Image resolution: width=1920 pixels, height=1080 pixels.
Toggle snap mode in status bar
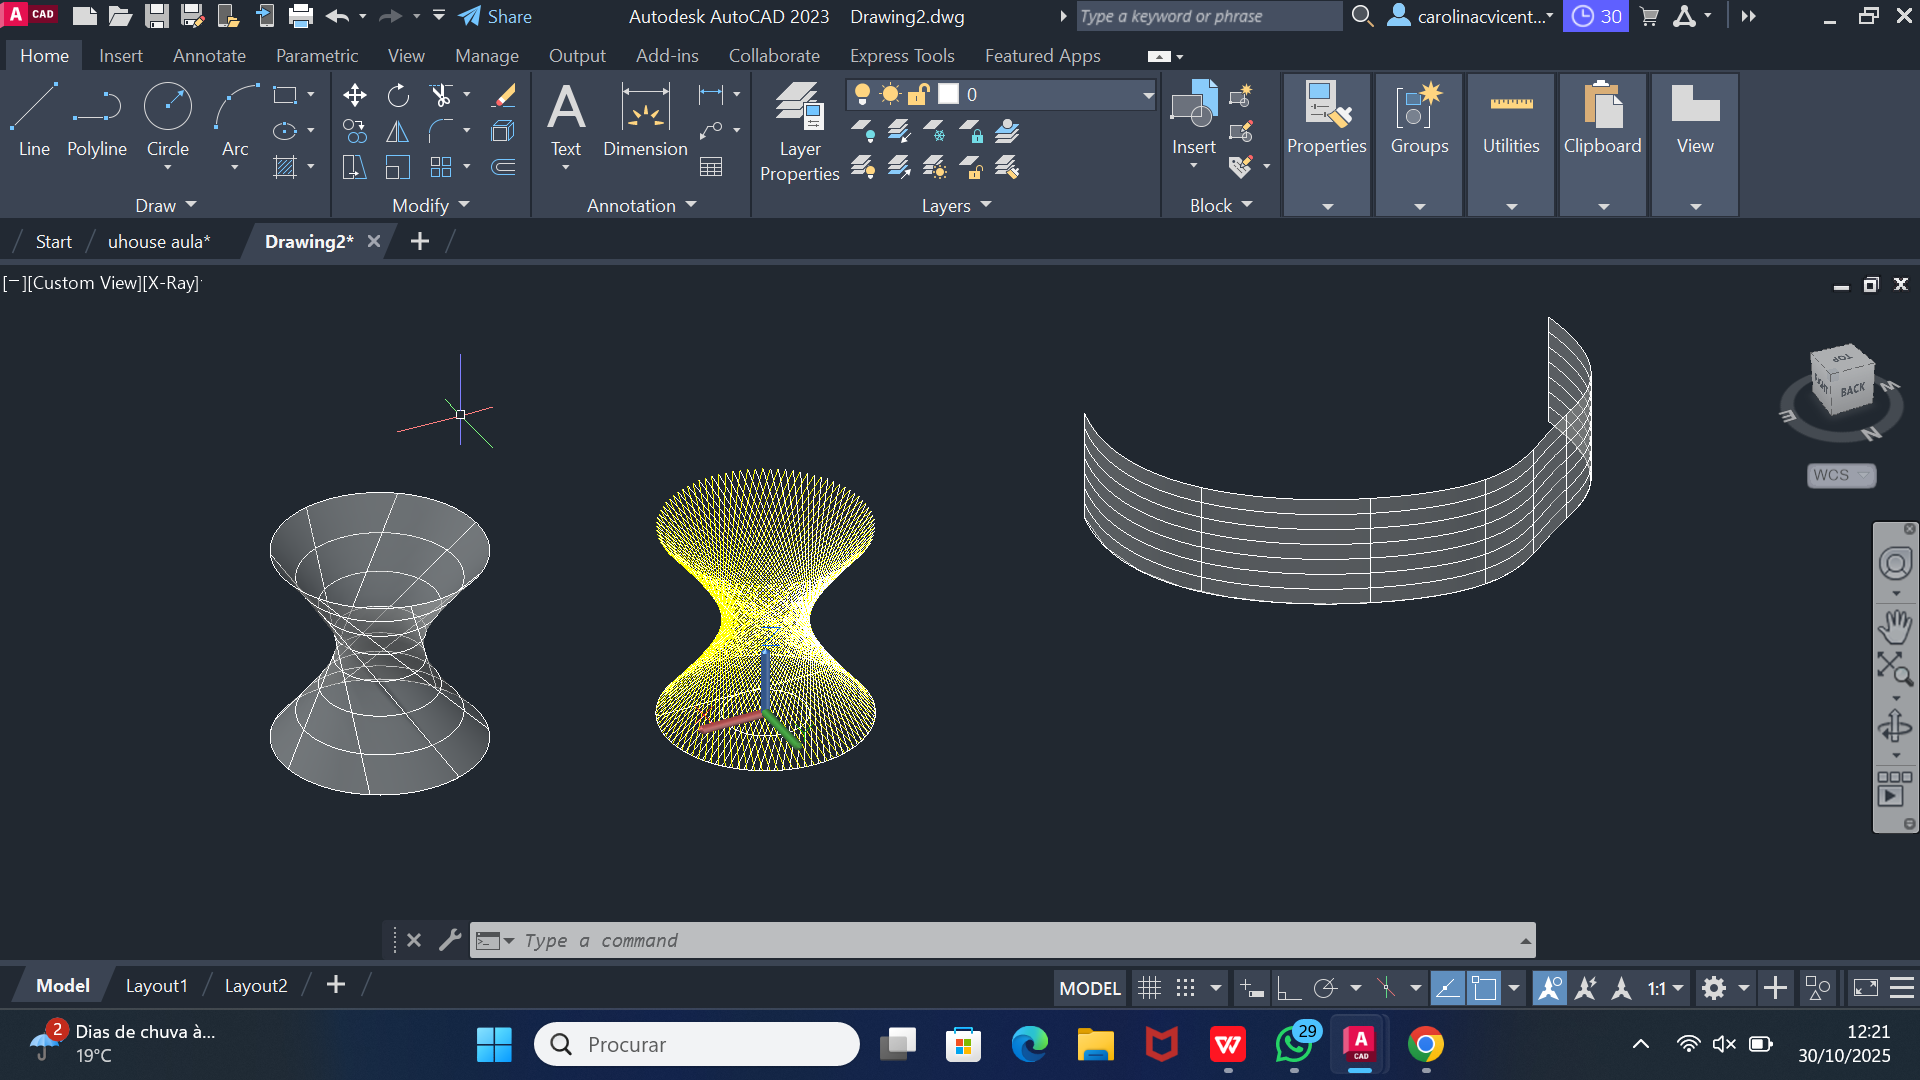1186,988
